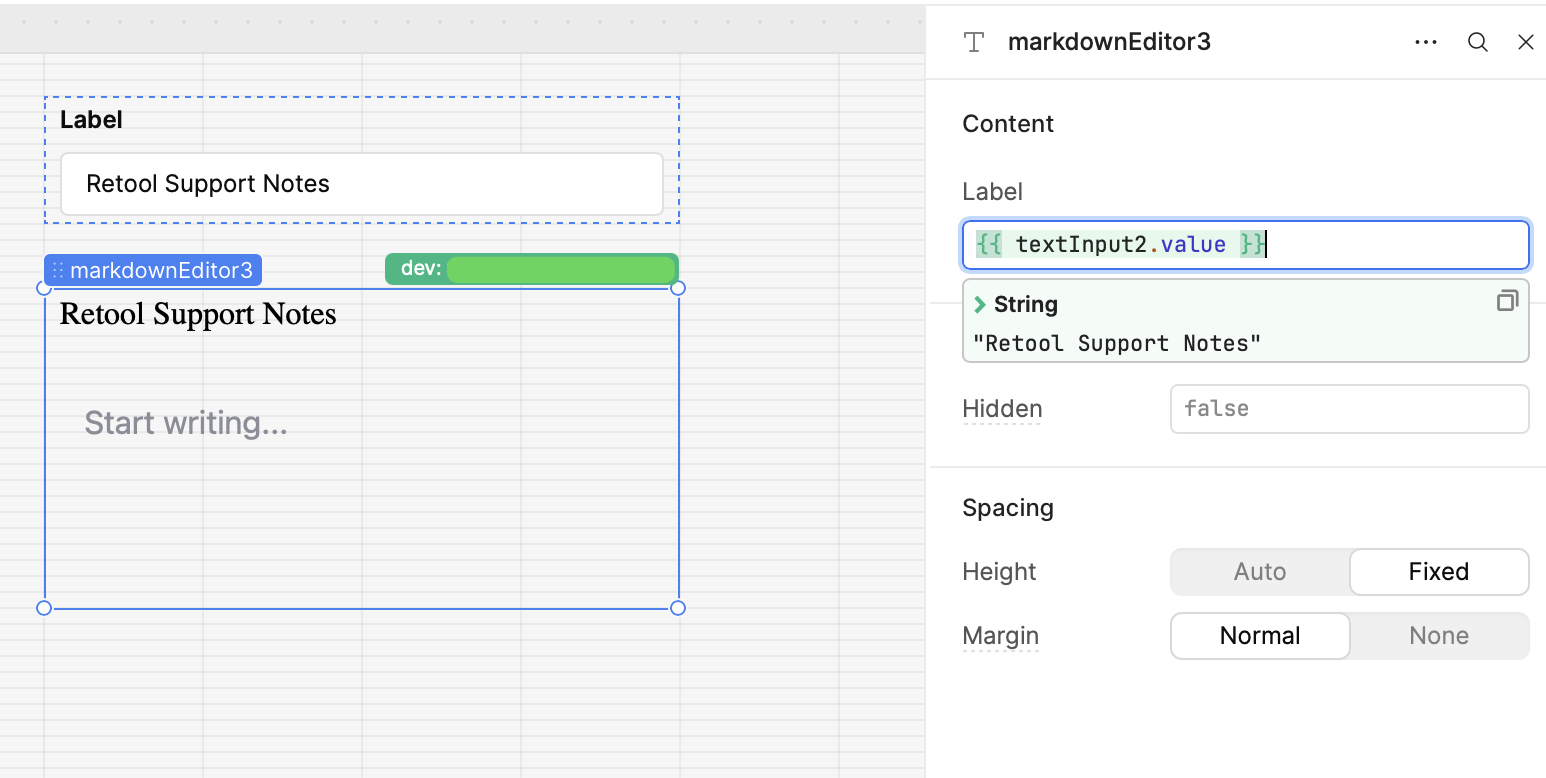The height and width of the screenshot is (778, 1546).
Task: Set Height to Auto
Action: (x=1259, y=572)
